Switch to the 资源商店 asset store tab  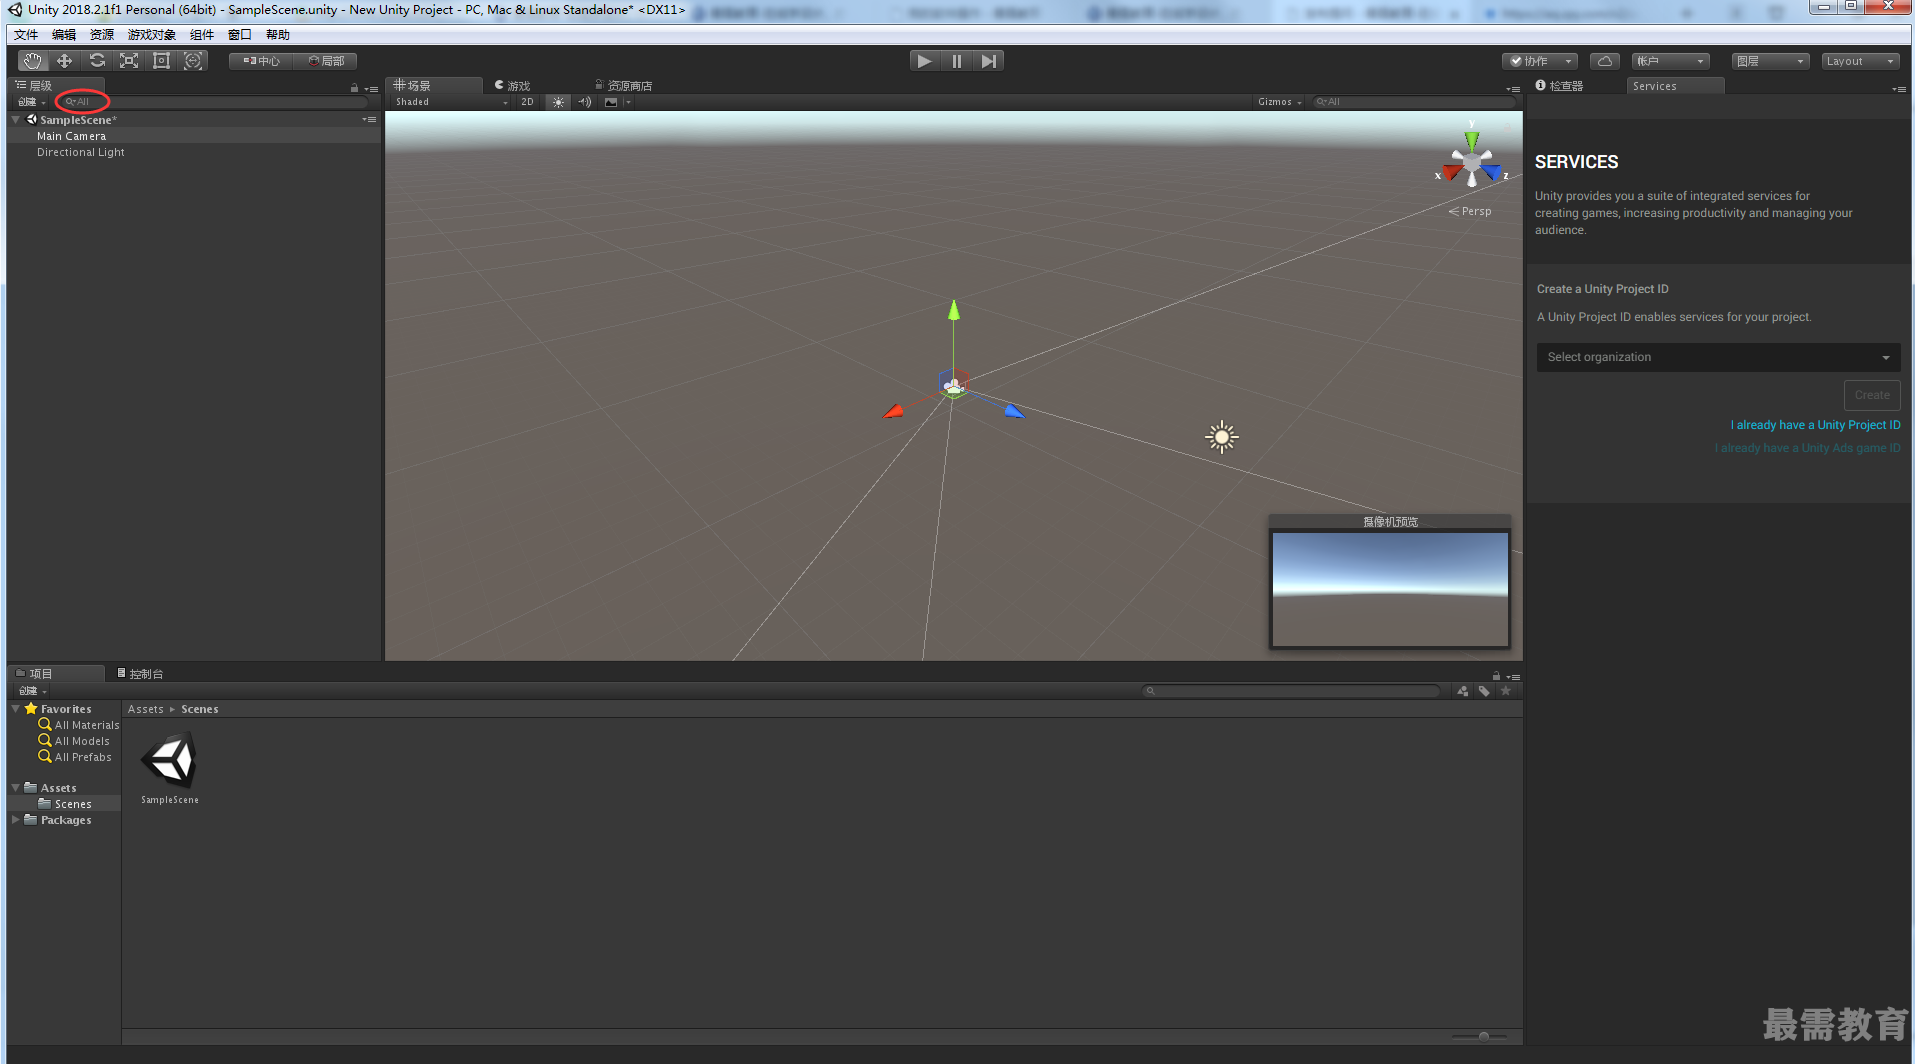[x=624, y=86]
